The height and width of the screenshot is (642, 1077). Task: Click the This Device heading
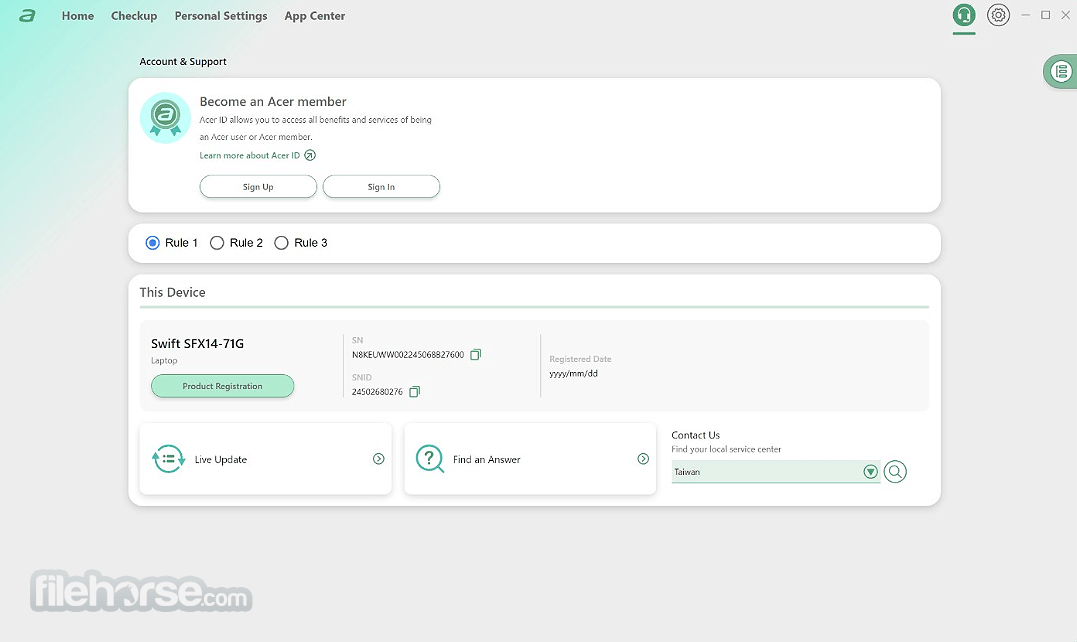click(x=172, y=293)
